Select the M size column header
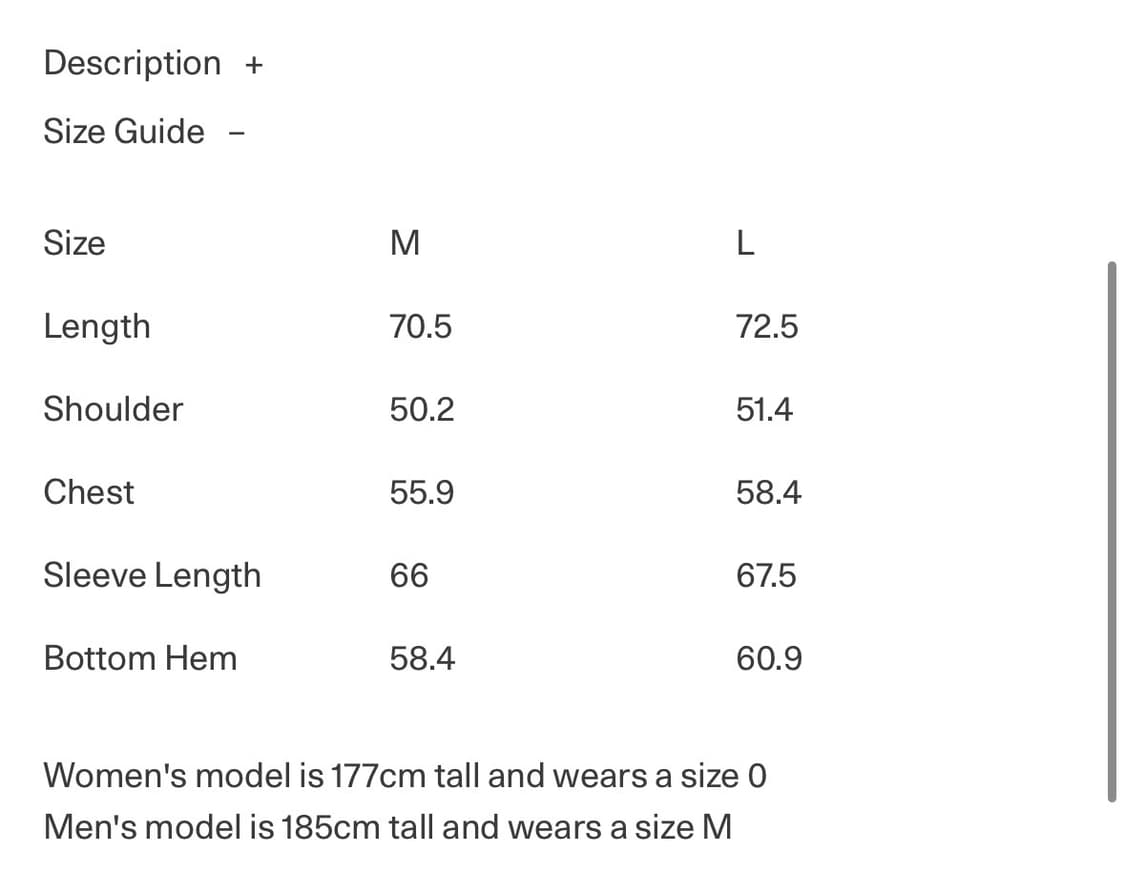This screenshot has height=872, width=1125. tap(404, 243)
